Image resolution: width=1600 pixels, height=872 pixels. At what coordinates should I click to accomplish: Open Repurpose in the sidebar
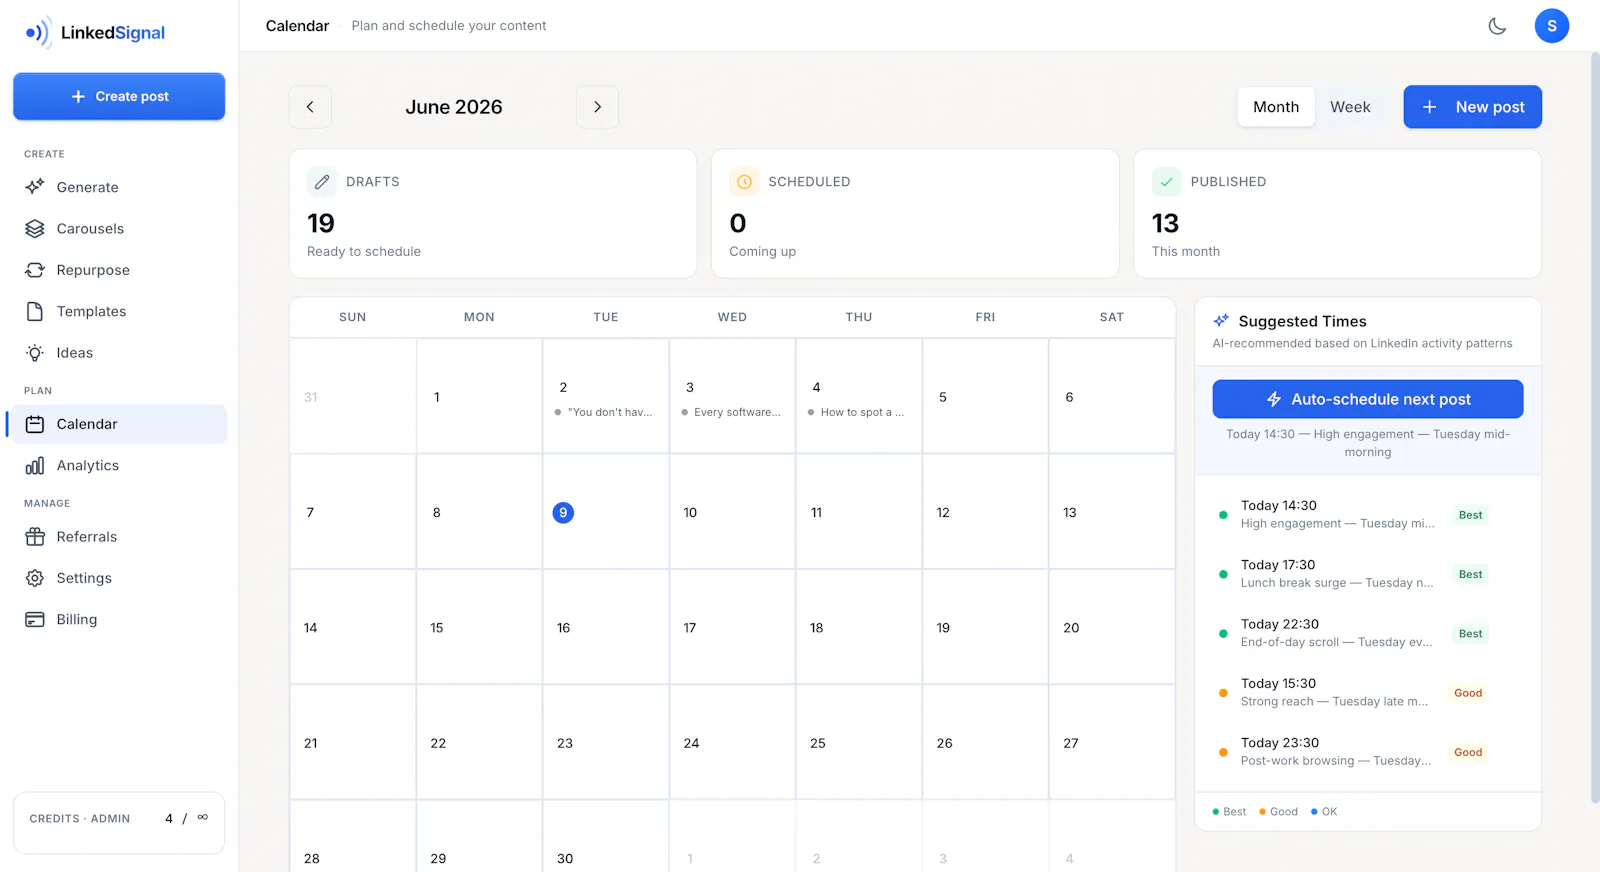click(x=117, y=270)
